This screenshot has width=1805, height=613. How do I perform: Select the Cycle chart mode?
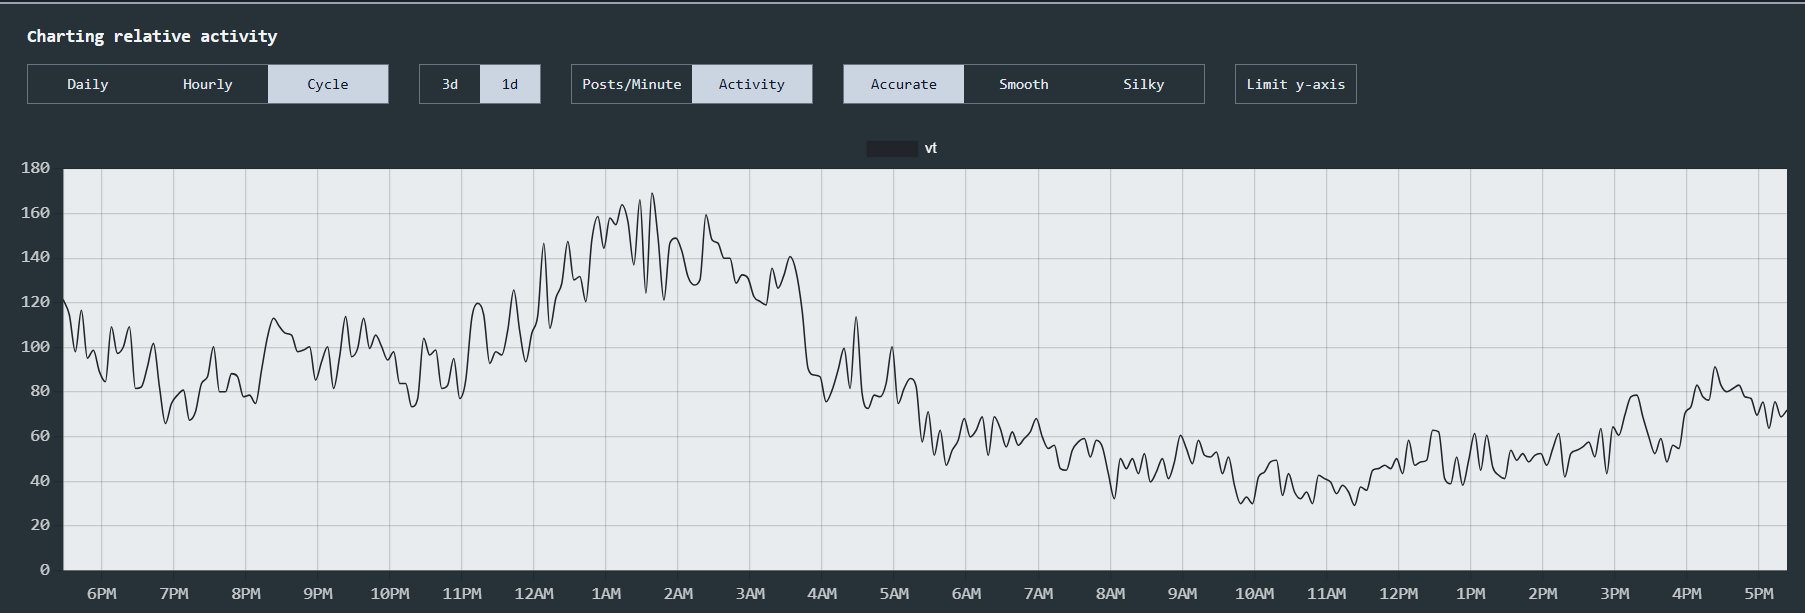(x=328, y=84)
